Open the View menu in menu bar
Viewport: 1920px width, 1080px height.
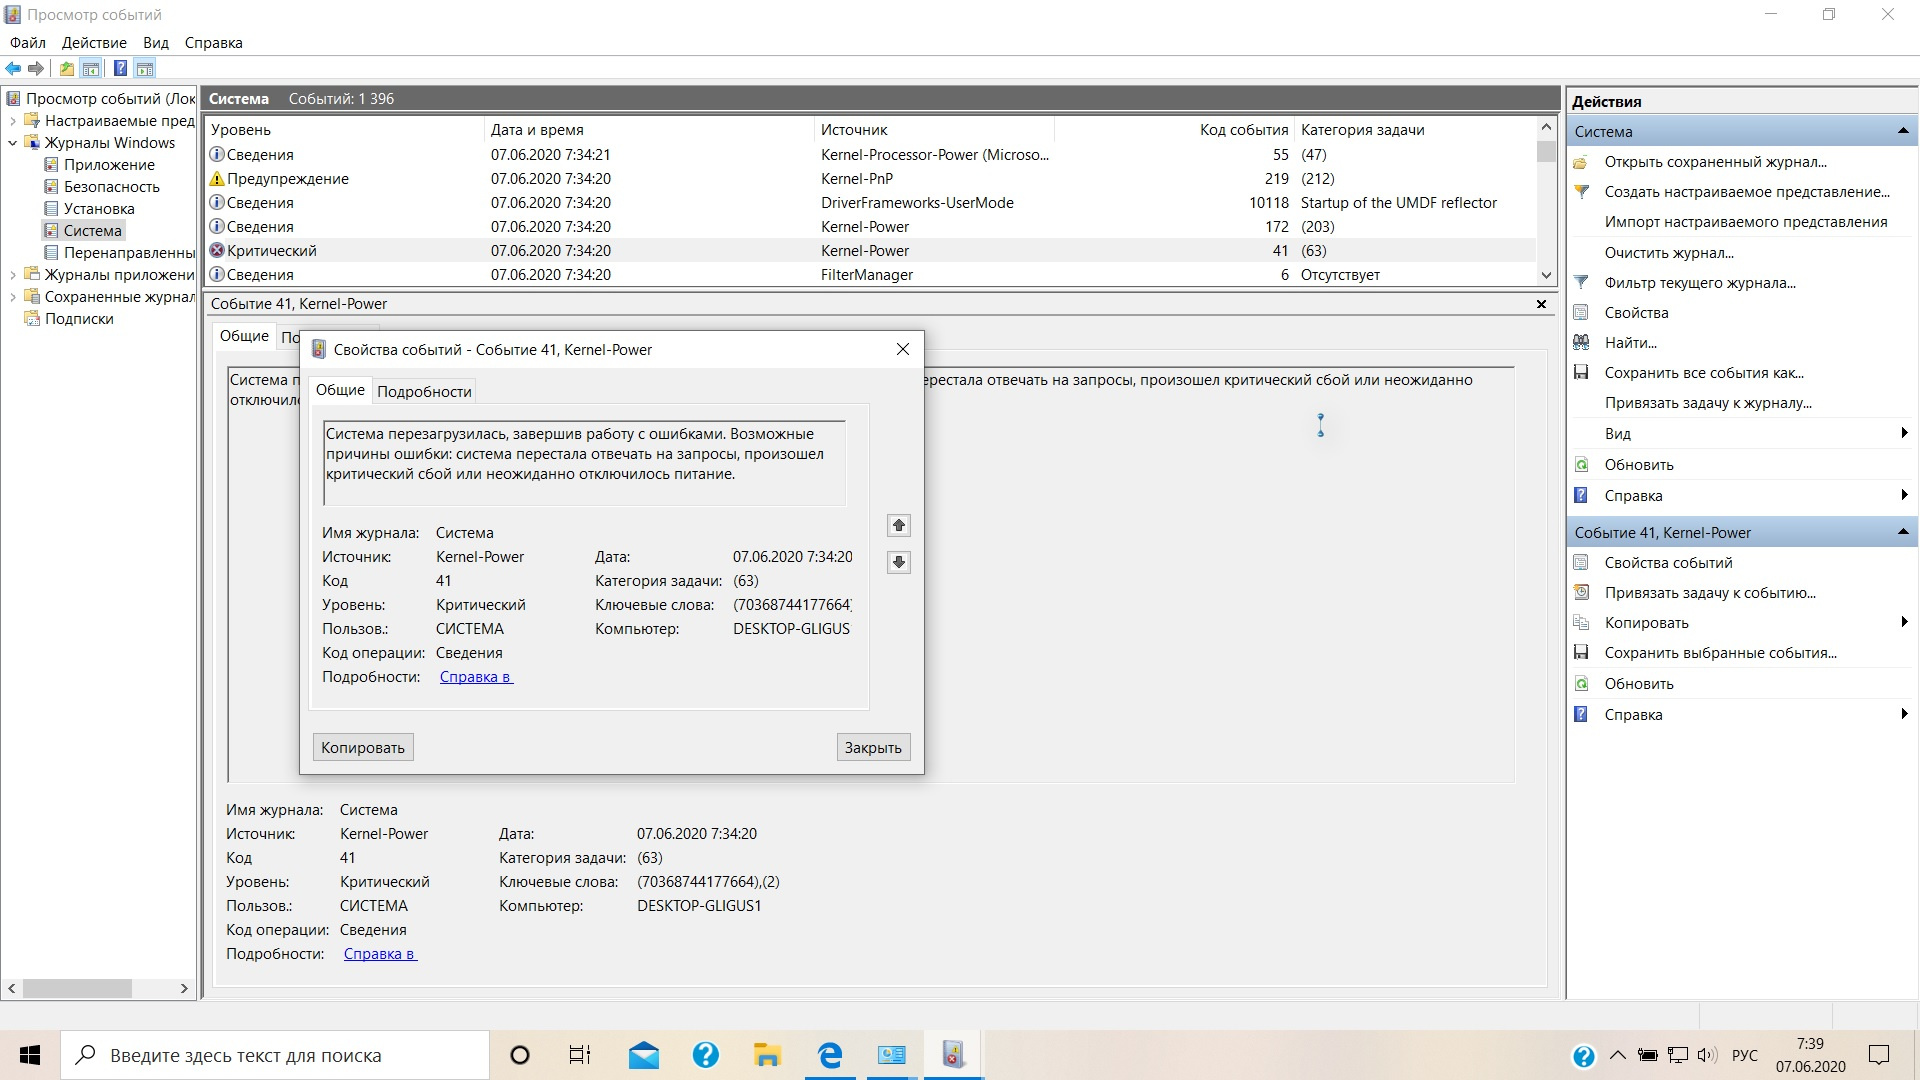point(156,43)
